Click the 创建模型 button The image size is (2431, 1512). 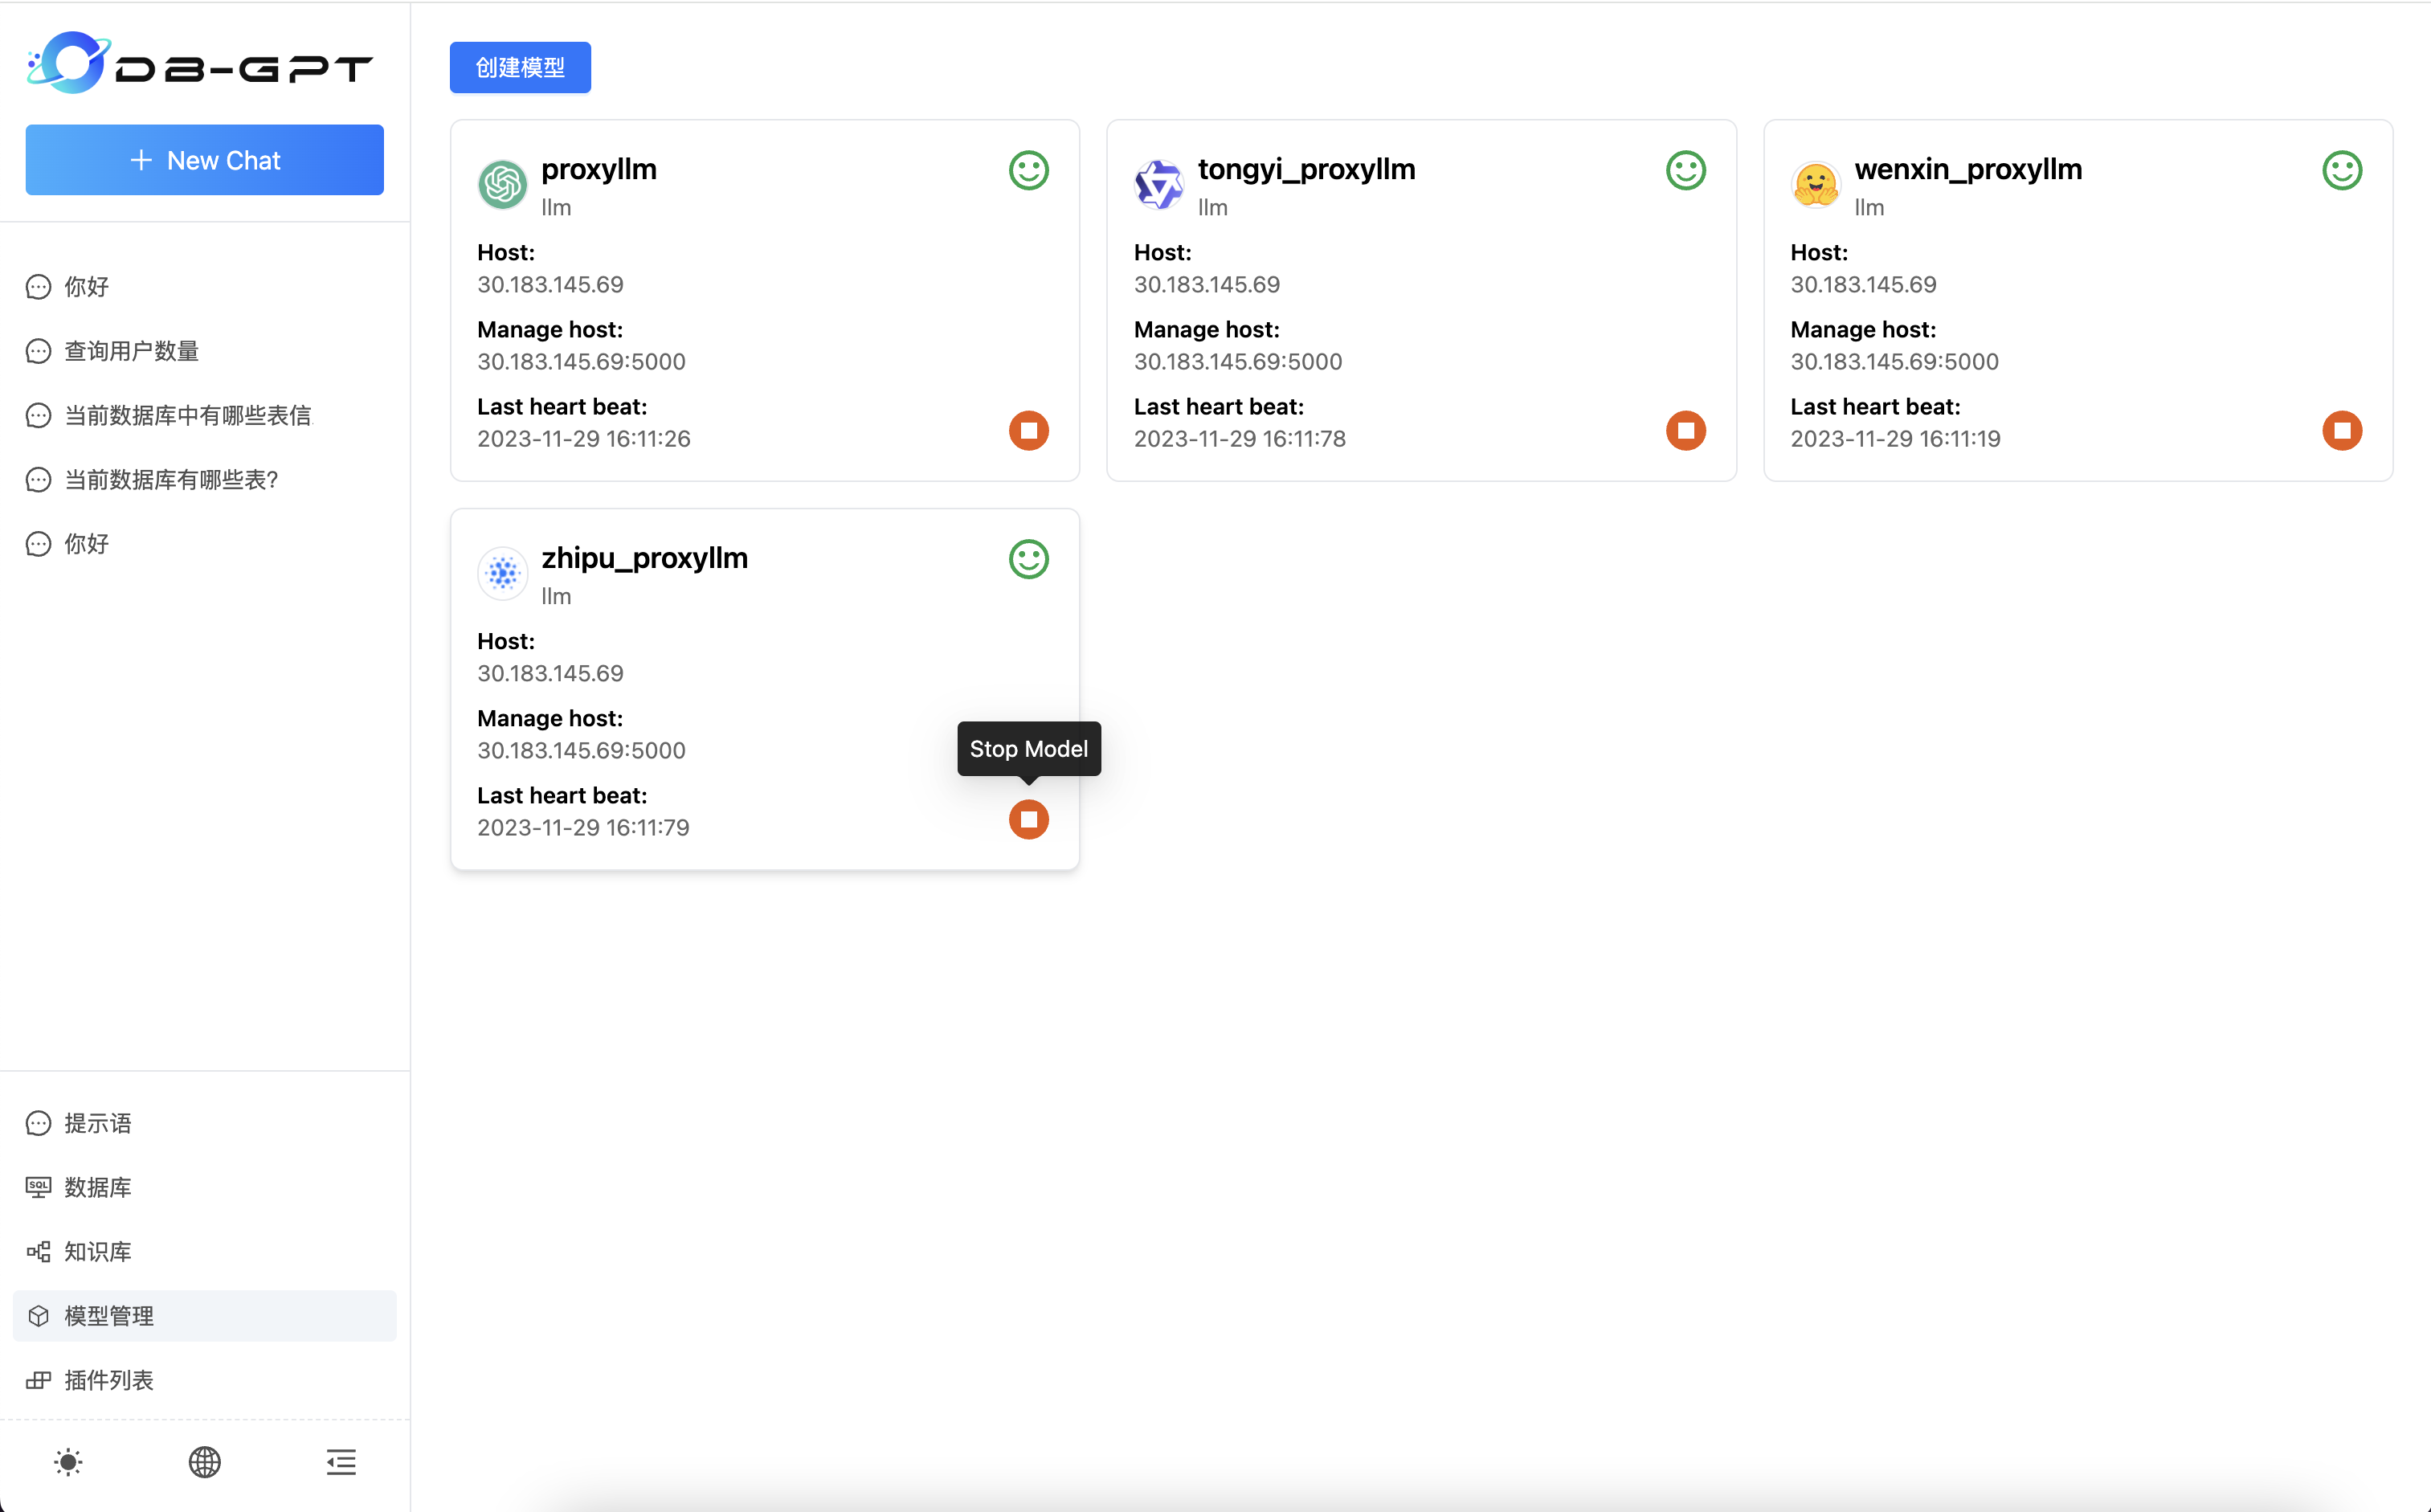coord(519,68)
